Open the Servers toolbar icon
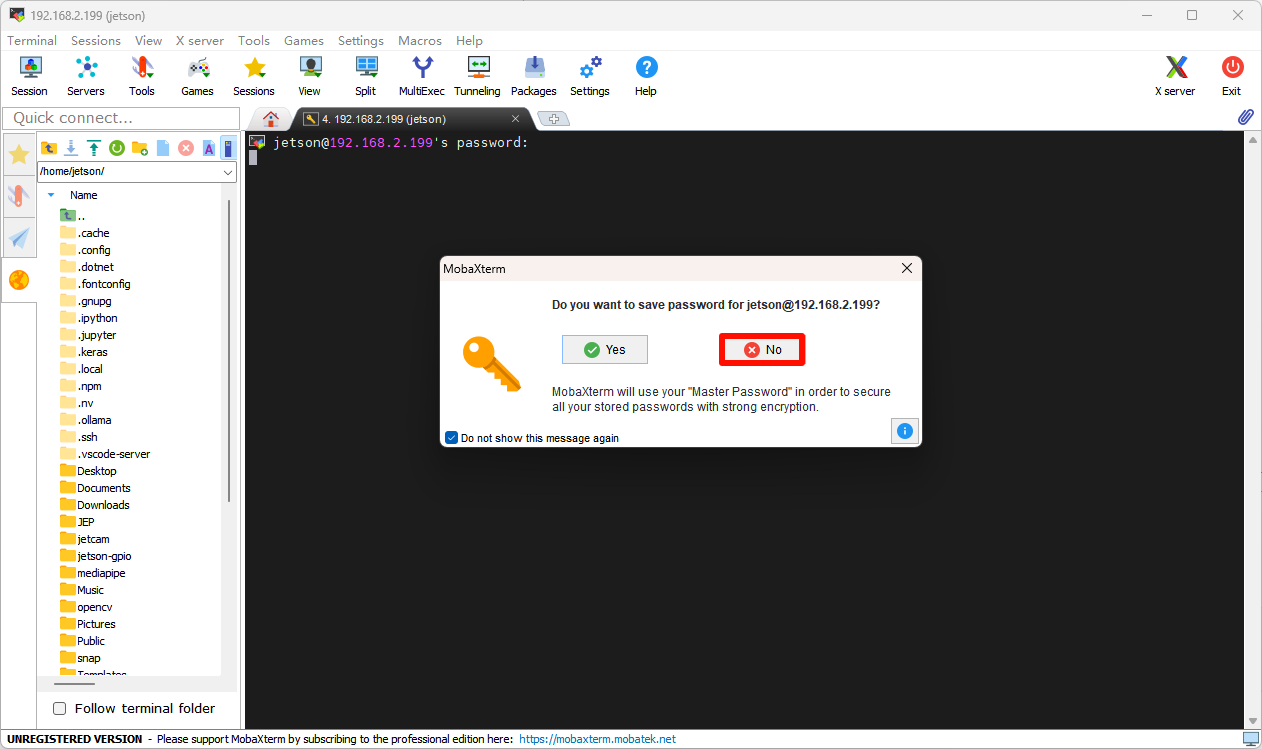Screen dimensions: 1262x749 (86, 76)
